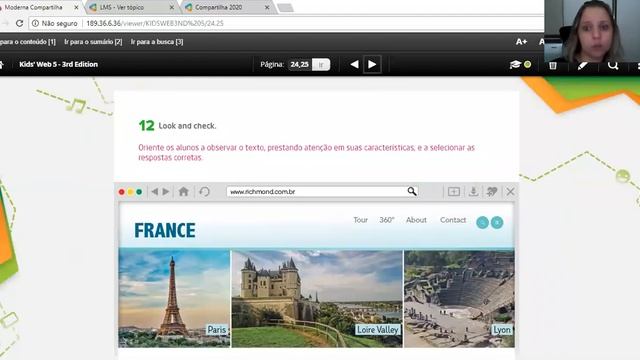Viewport: 640px width, 360px height.
Task: Open the Lyon amphitheater photo
Action: [459, 299]
